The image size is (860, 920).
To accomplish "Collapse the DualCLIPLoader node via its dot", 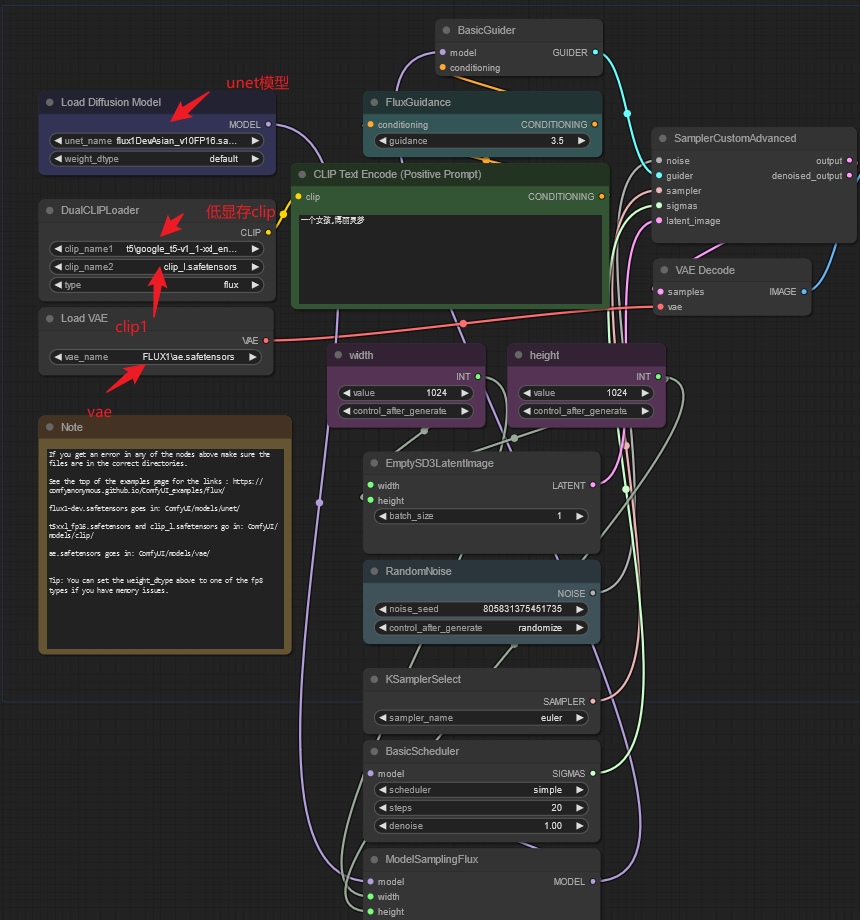I will [x=49, y=210].
